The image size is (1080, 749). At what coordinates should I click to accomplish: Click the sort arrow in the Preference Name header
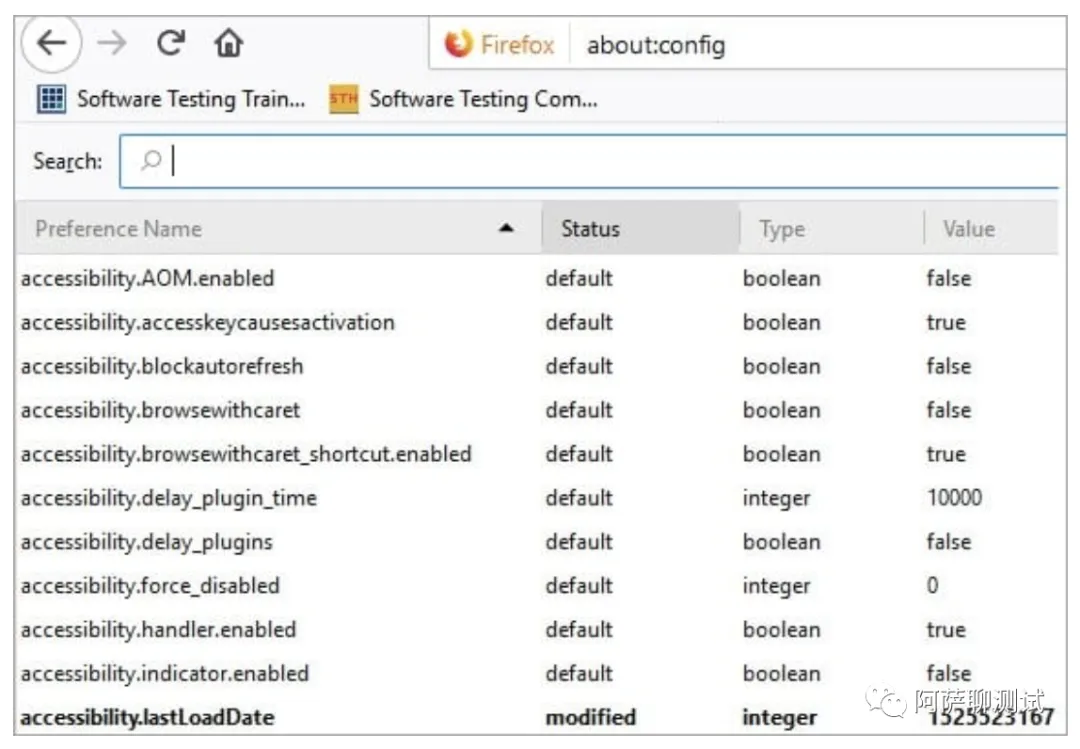[506, 229]
